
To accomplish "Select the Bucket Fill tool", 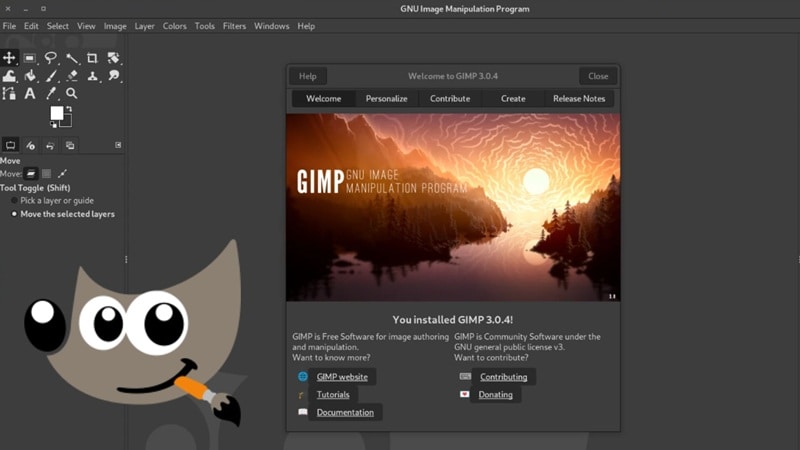I will pos(30,76).
